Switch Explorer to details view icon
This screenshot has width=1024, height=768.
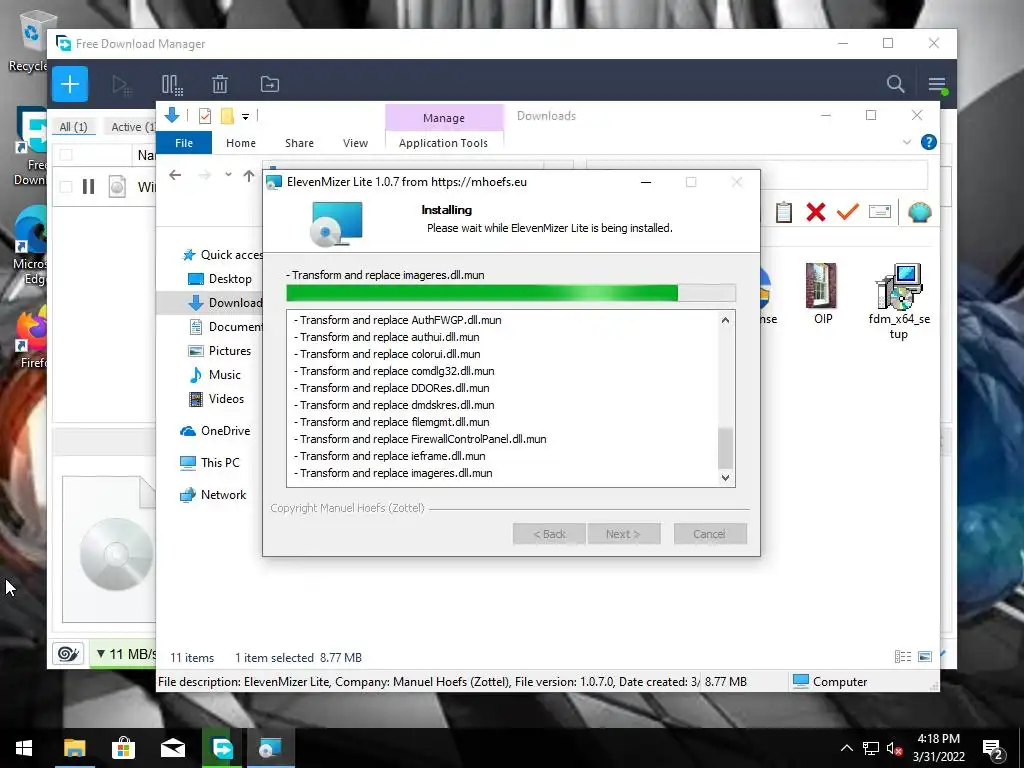[x=903, y=656]
